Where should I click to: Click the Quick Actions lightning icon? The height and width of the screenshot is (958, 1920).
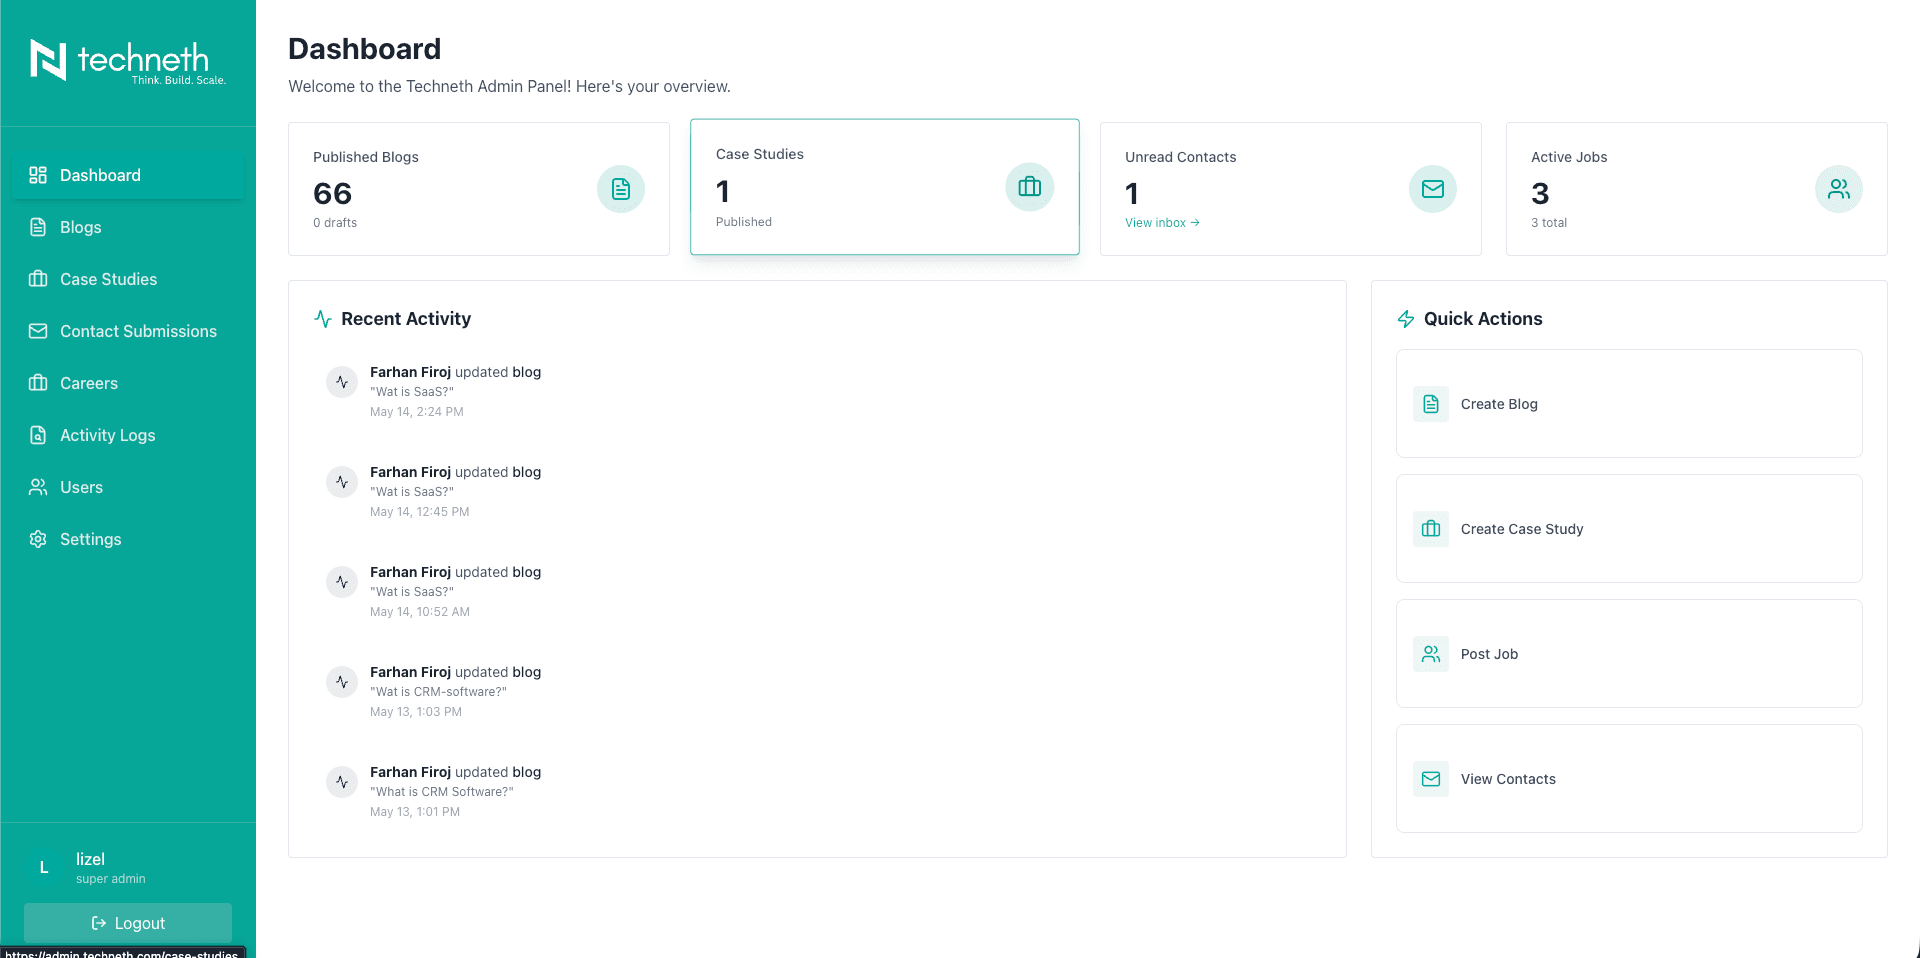[x=1406, y=319]
